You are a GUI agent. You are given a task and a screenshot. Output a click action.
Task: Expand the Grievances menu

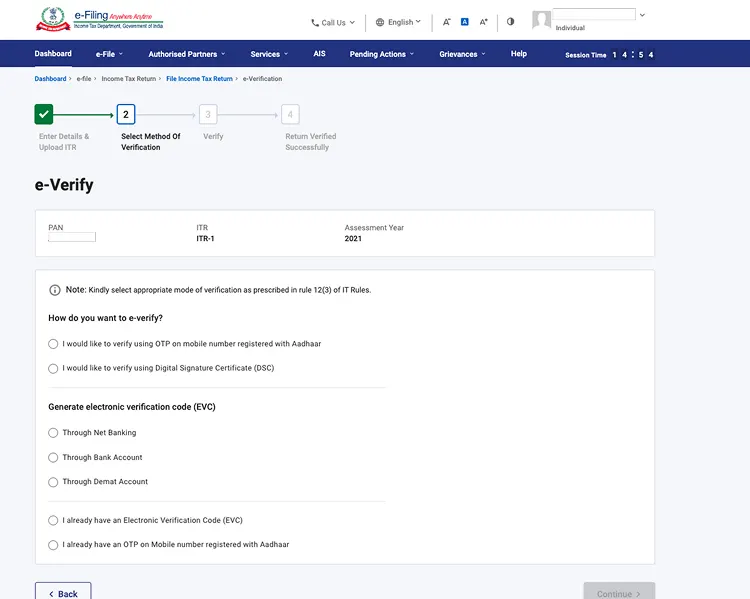pos(462,54)
